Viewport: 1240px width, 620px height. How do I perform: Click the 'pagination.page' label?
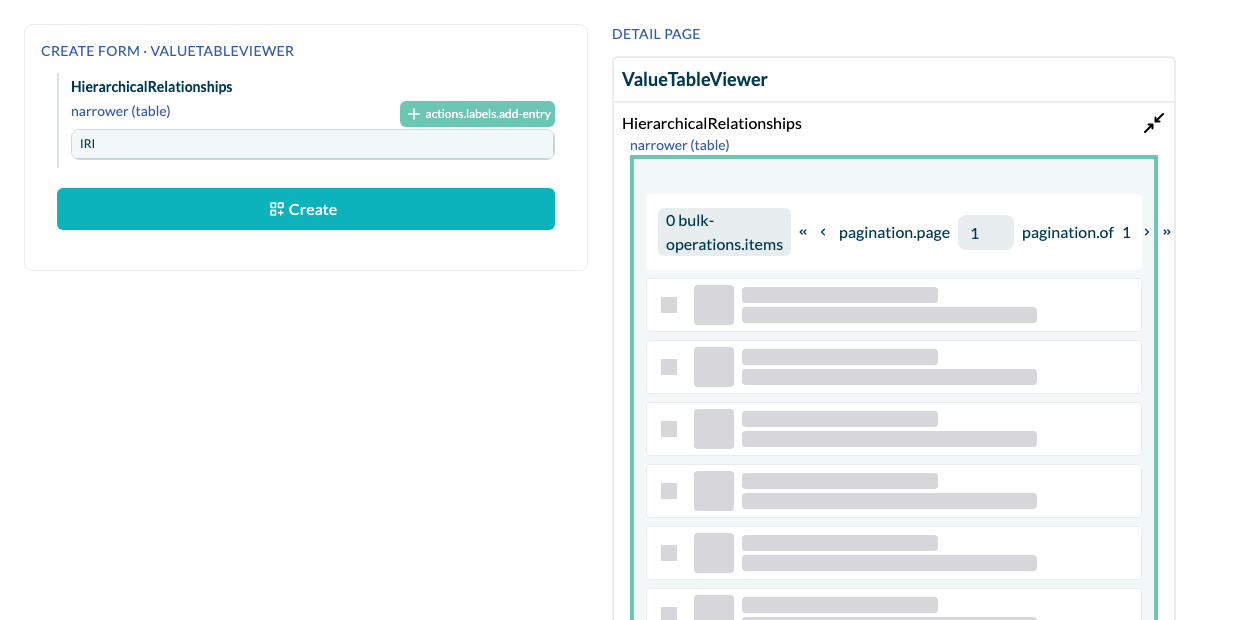click(x=894, y=232)
